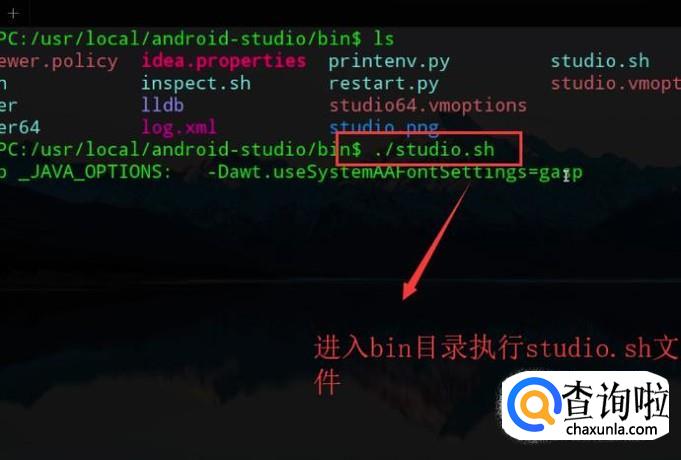Click the _JAVA_OPTIONS output line
The image size is (681, 460).
(x=291, y=173)
